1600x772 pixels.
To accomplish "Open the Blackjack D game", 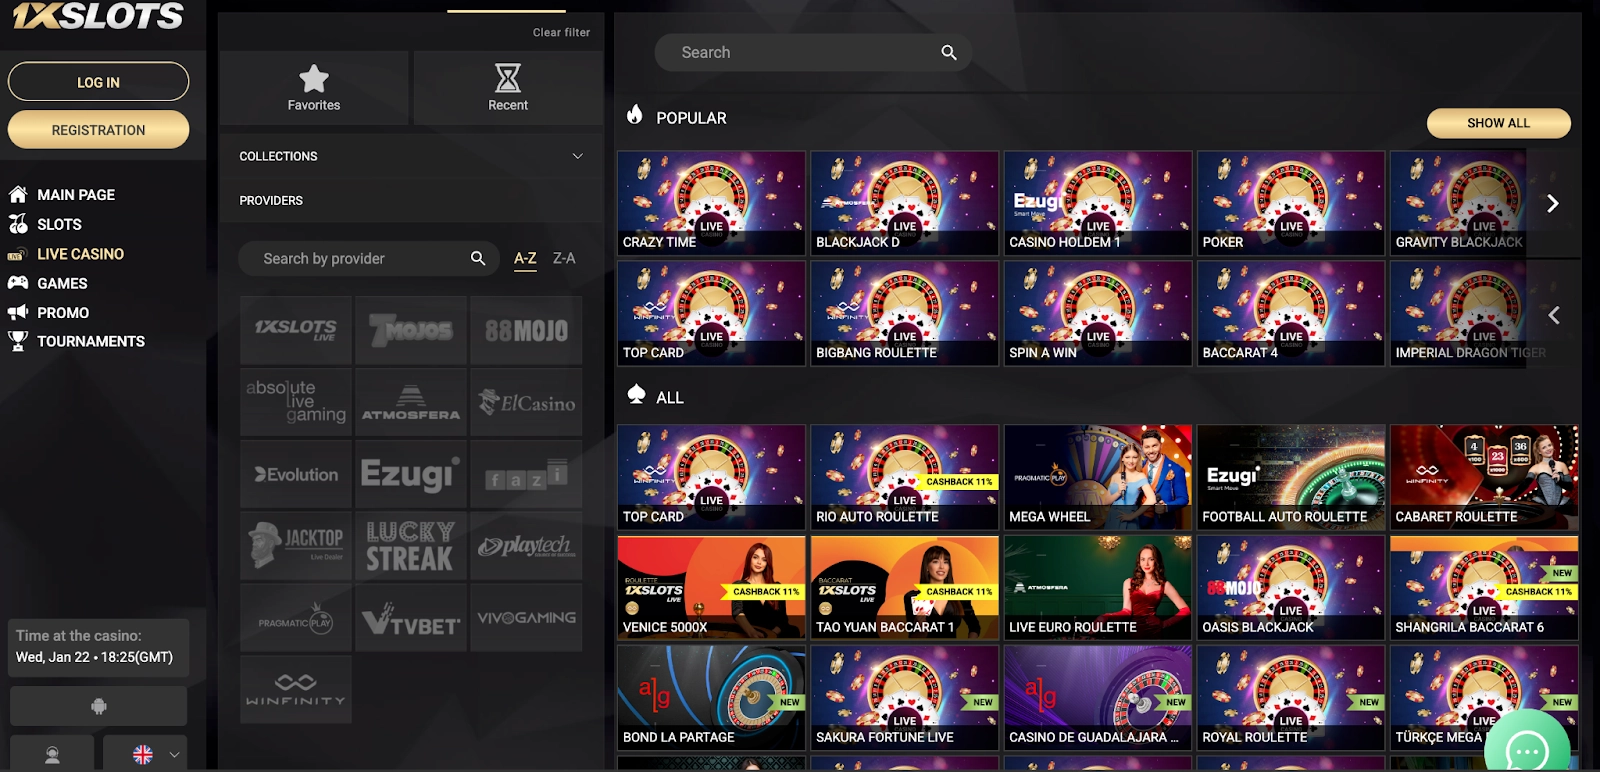I will pyautogui.click(x=904, y=203).
